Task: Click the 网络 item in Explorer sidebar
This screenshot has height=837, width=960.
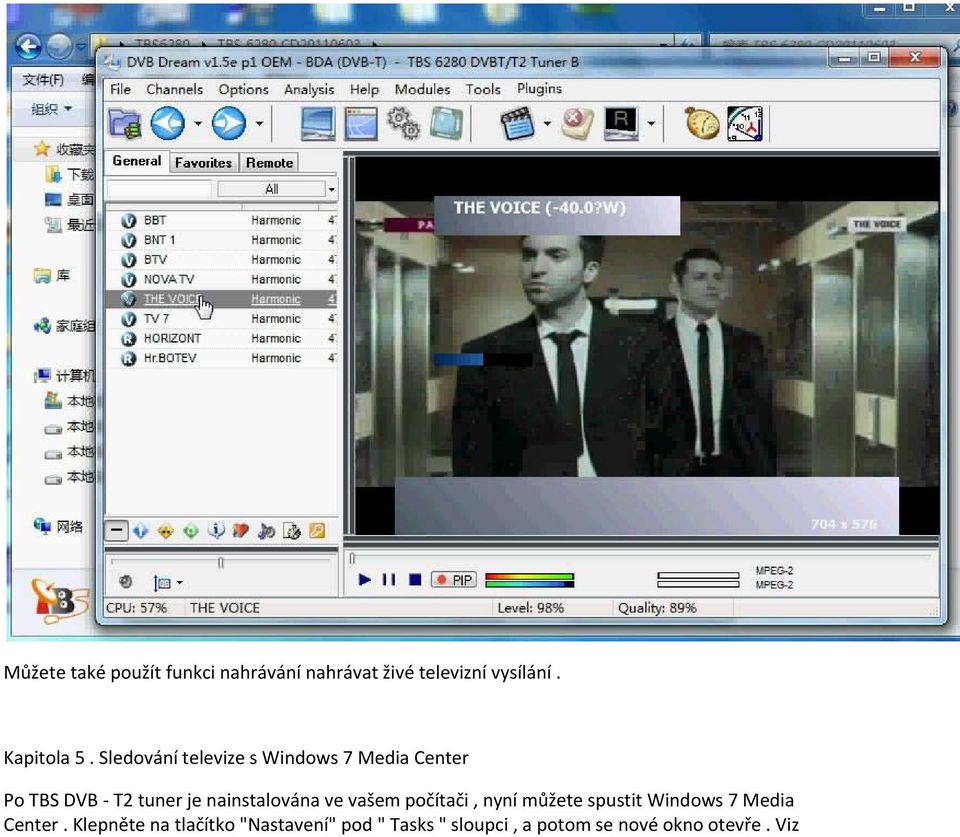Action: pyautogui.click(x=59, y=526)
